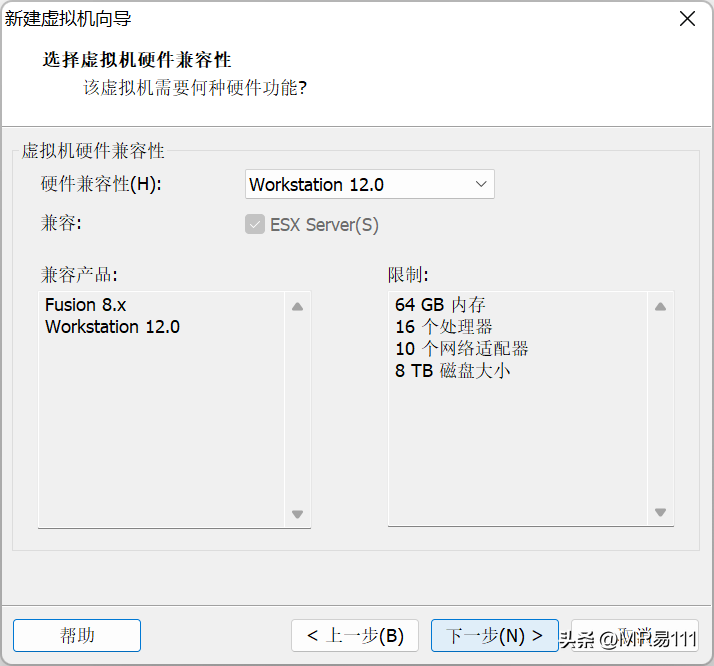Close the 新建虚拟机向导 dialog
Screen dimensions: 714x666
pos(687,19)
